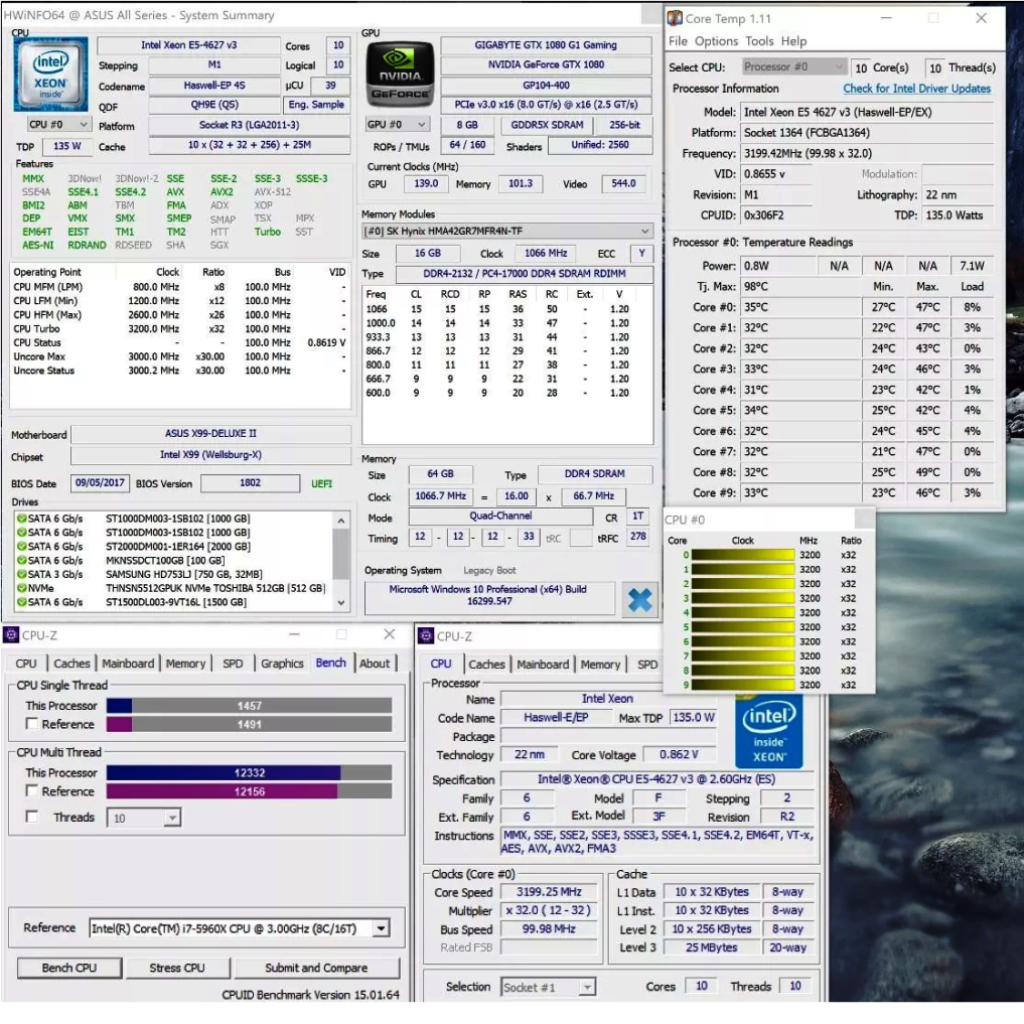Open the Socket #1 selection dropdown
1024x1024 pixels.
[548, 987]
